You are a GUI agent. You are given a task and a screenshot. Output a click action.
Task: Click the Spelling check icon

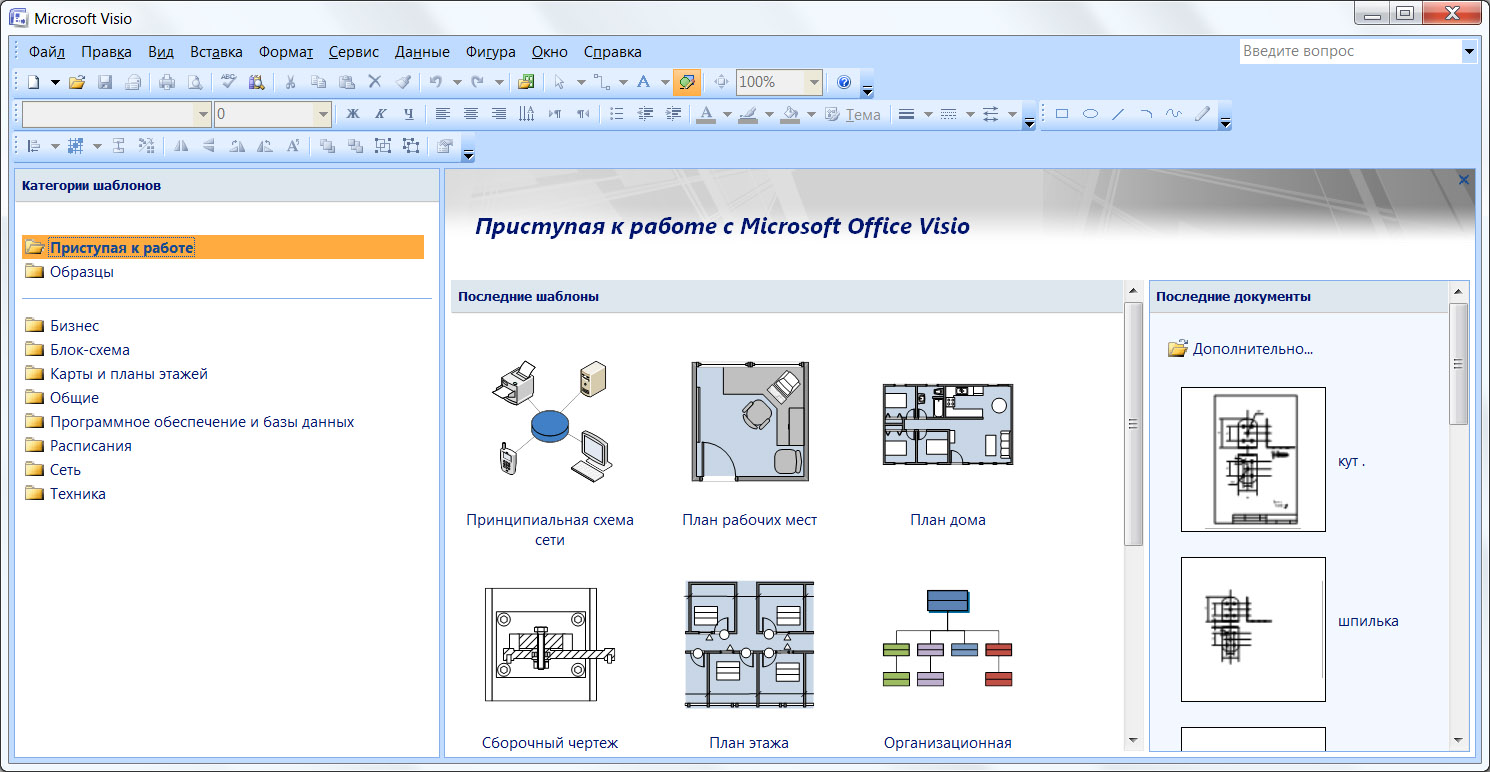click(229, 82)
